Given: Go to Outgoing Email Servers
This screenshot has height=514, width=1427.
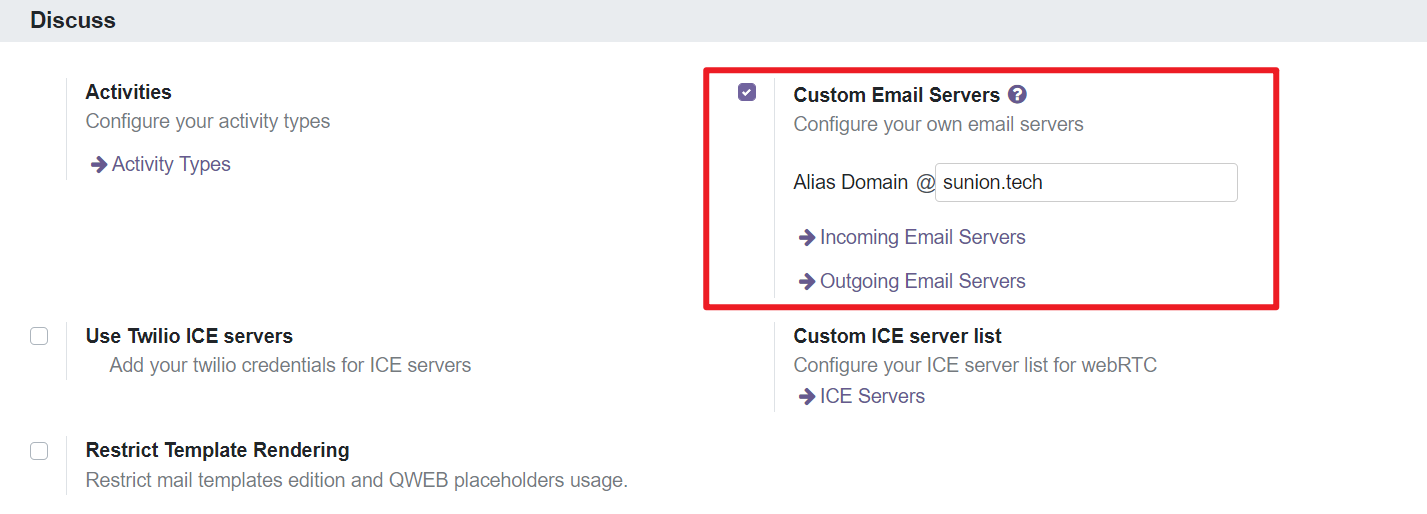Looking at the screenshot, I should coord(922,281).
